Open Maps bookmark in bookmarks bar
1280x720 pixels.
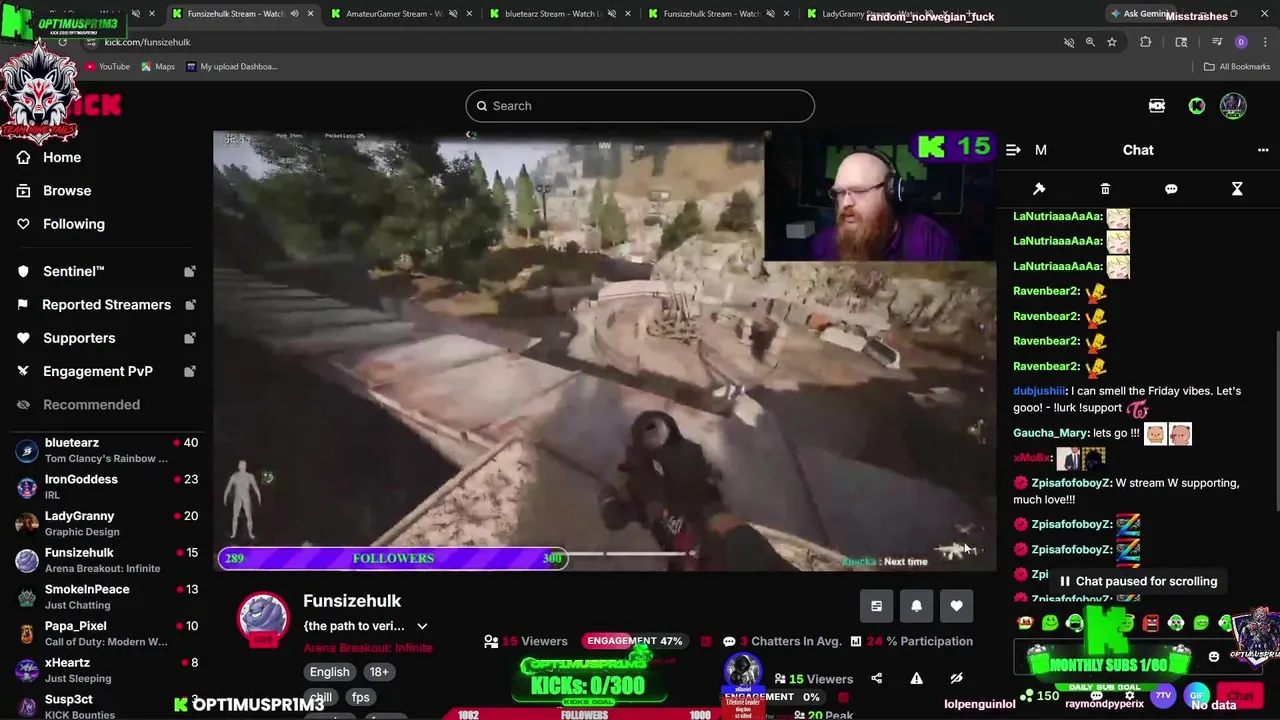tap(158, 66)
